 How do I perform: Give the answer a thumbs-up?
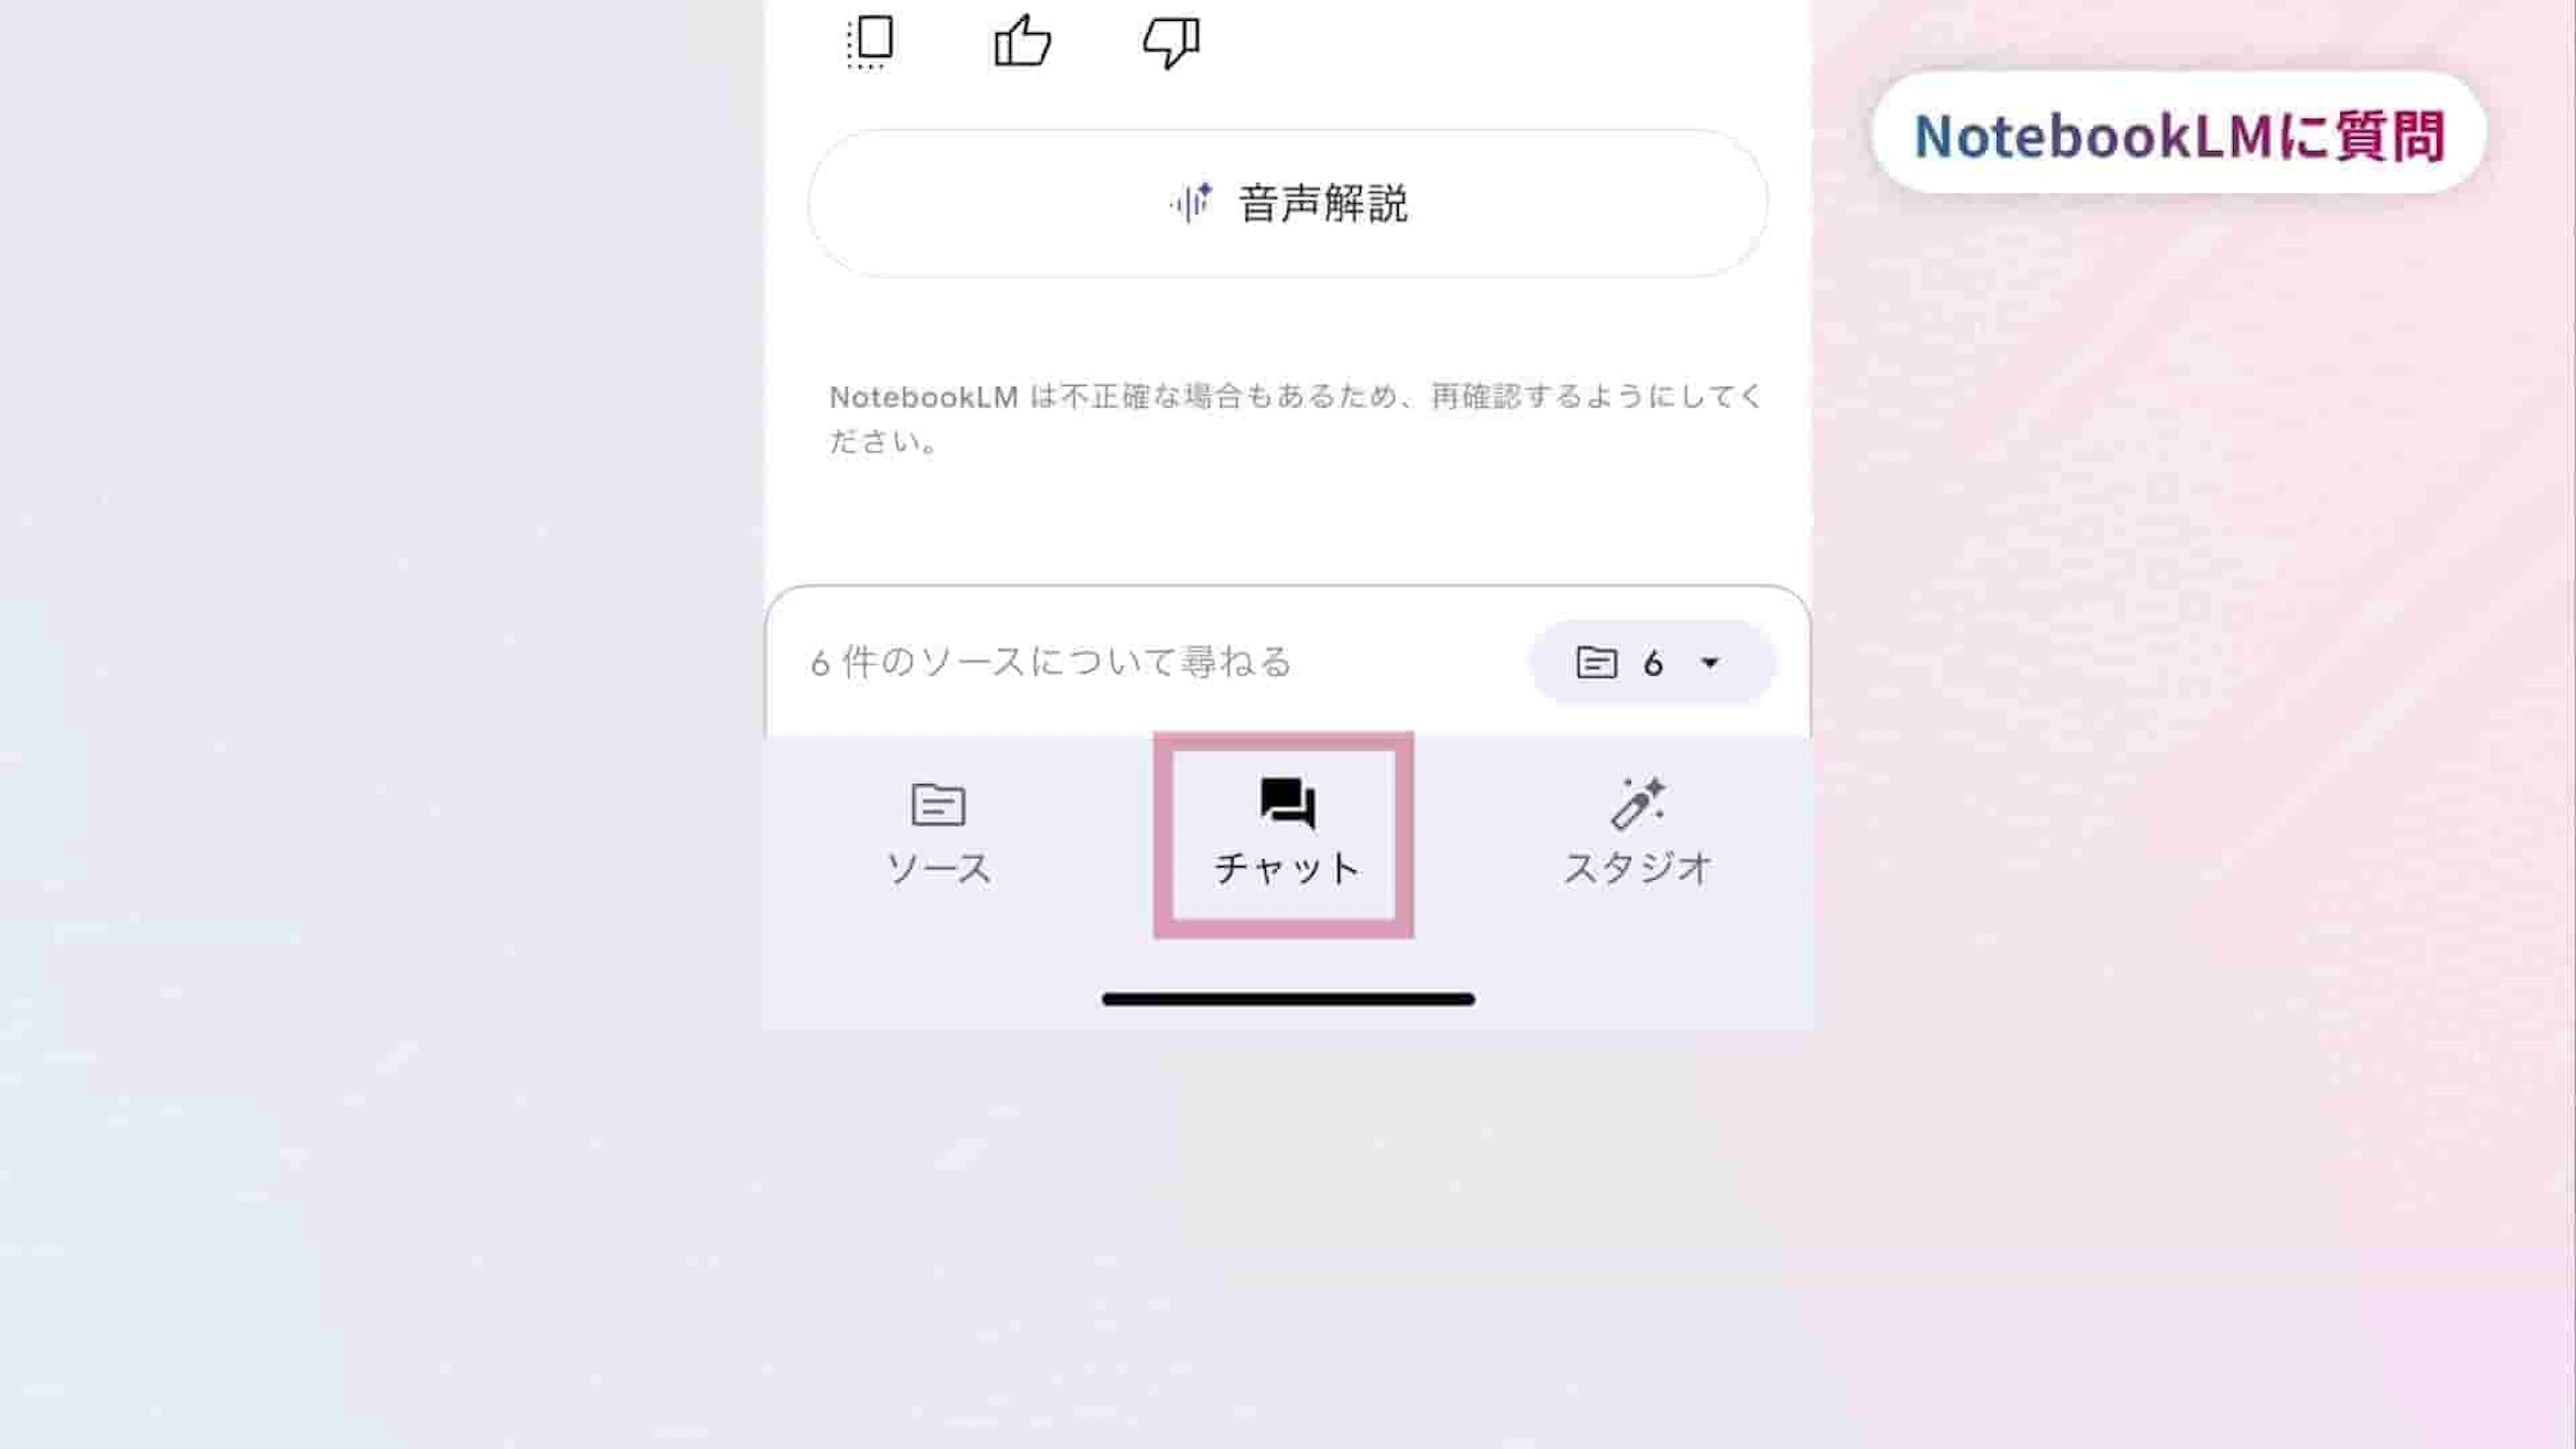[1022, 42]
